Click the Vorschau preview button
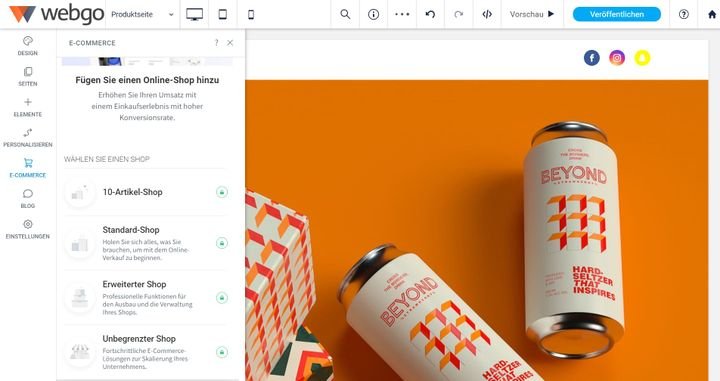 click(x=532, y=14)
